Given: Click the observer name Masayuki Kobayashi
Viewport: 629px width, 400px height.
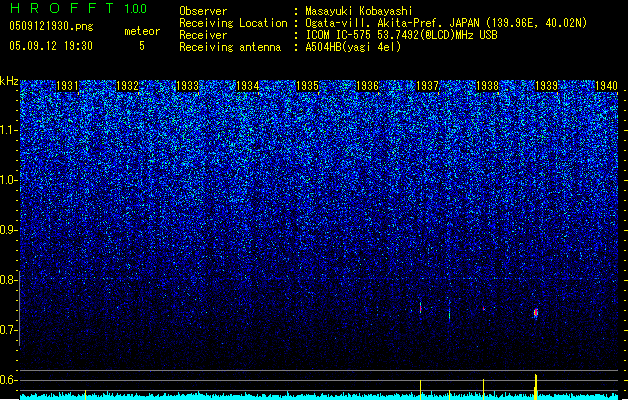Looking at the screenshot, I should (359, 11).
